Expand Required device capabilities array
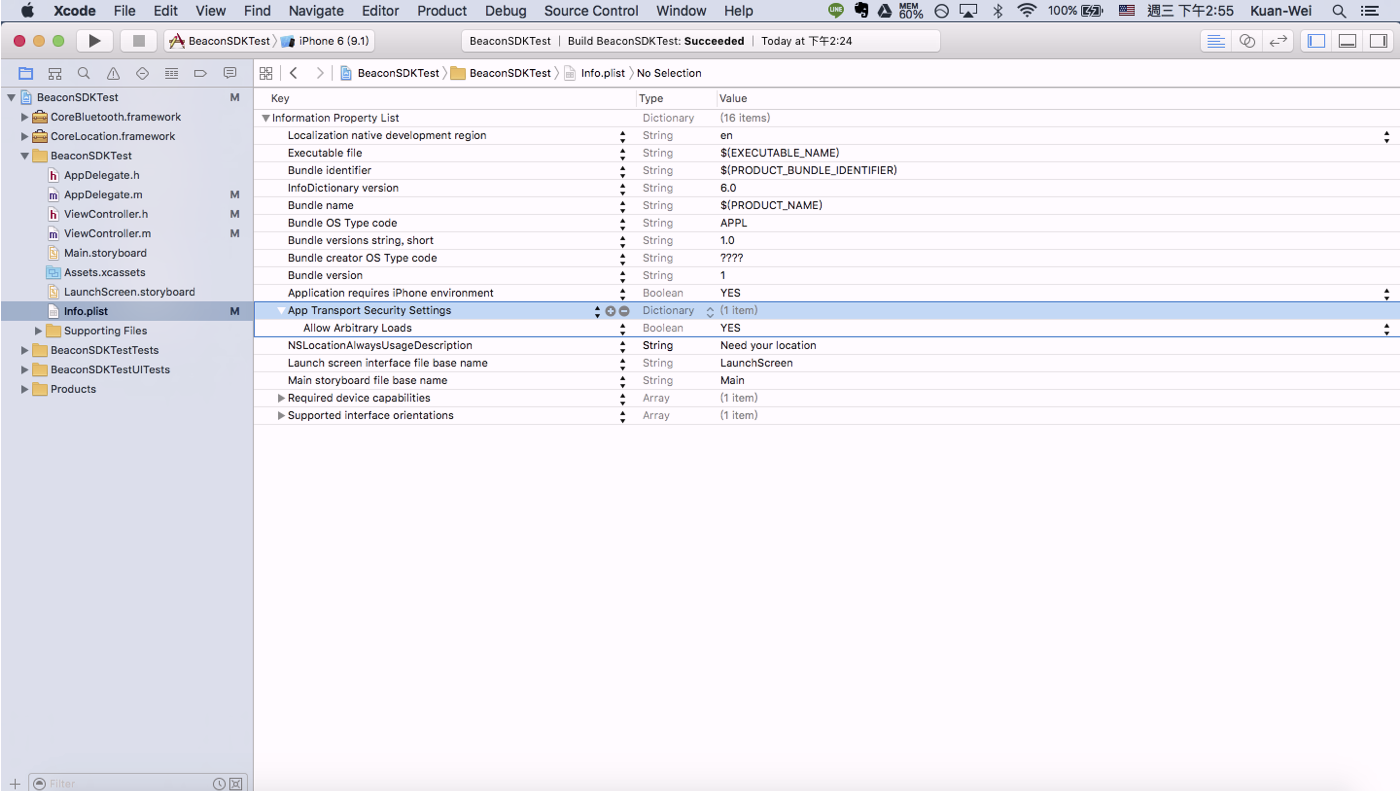This screenshot has width=1400, height=791. pyautogui.click(x=281, y=398)
